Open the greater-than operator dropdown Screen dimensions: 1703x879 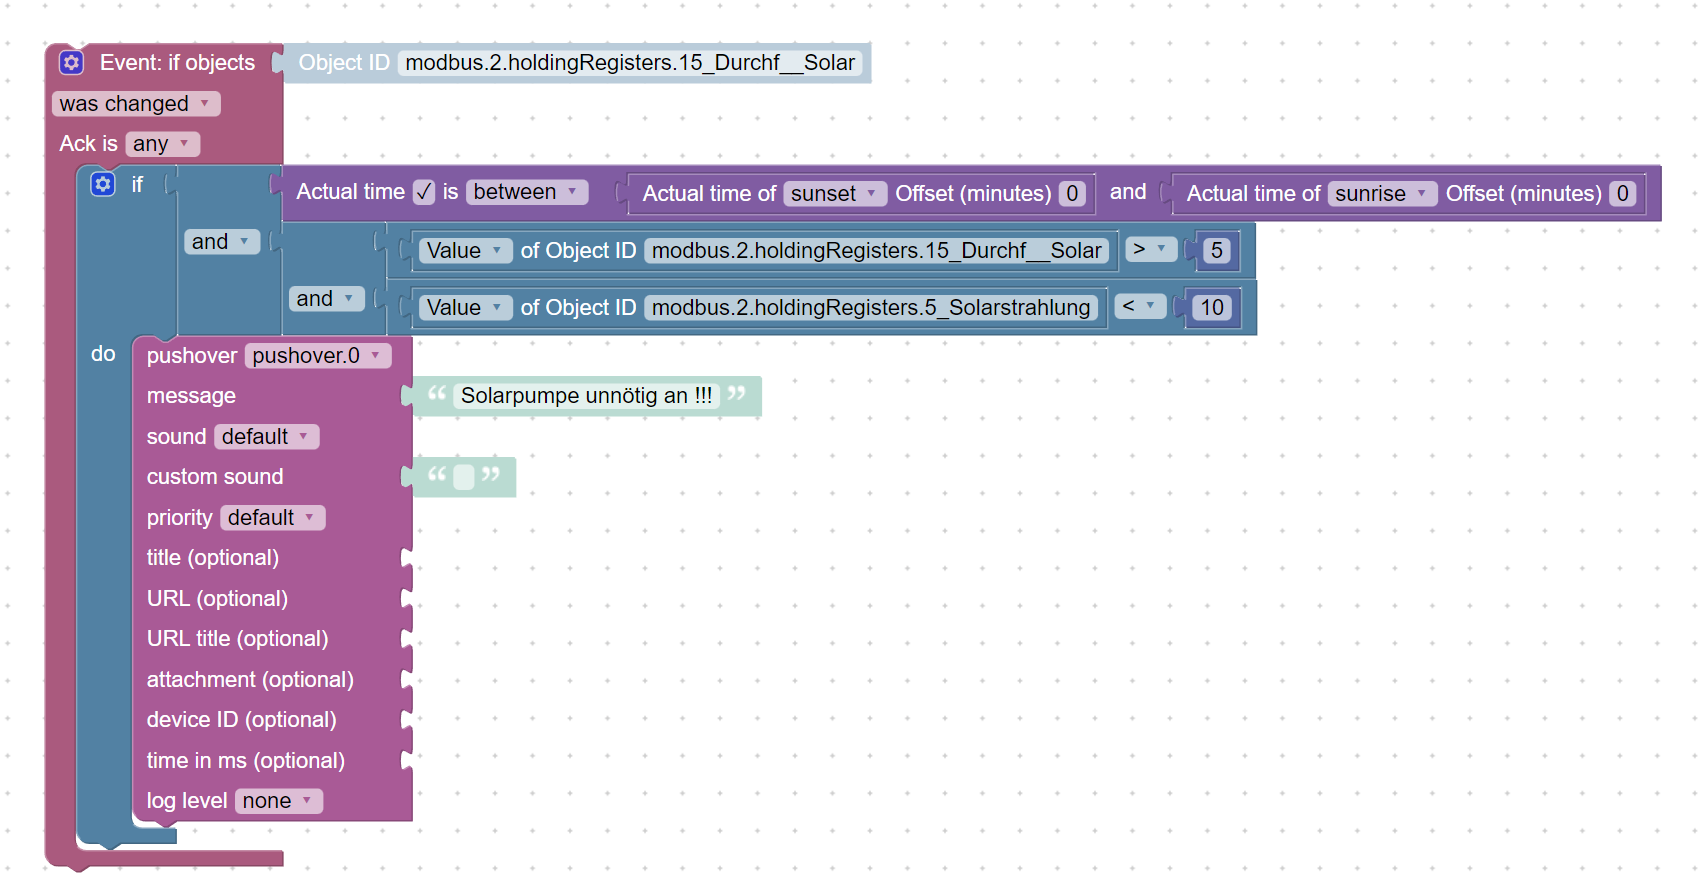point(1151,249)
